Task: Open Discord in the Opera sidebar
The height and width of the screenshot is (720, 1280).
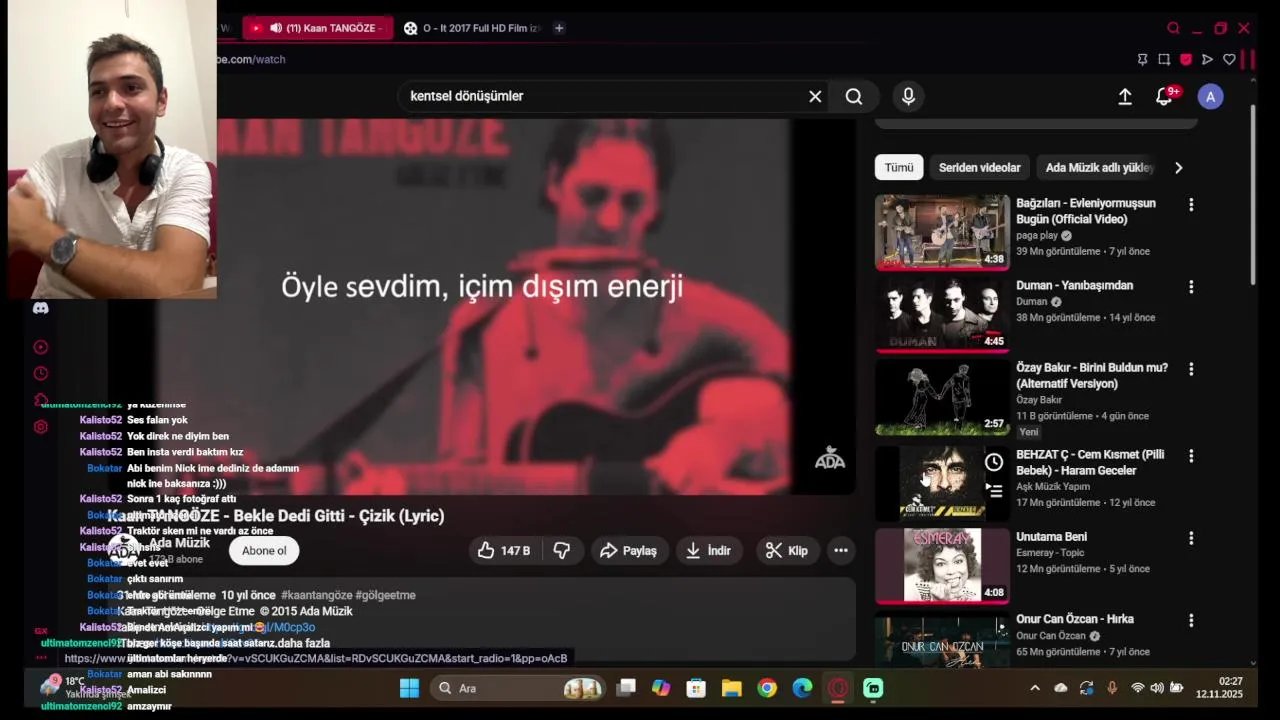Action: pos(41,308)
